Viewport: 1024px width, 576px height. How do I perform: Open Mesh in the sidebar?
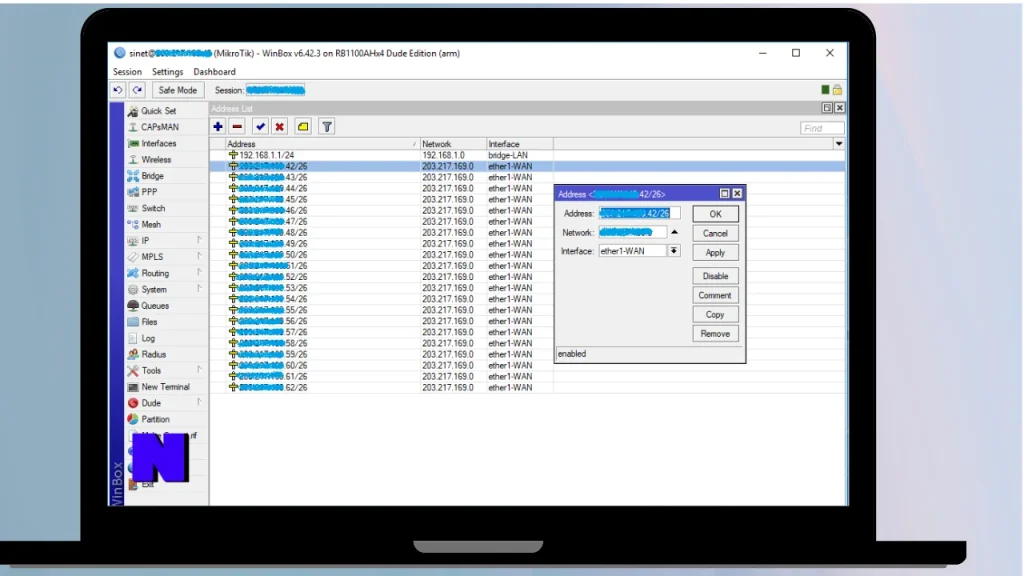(151, 225)
